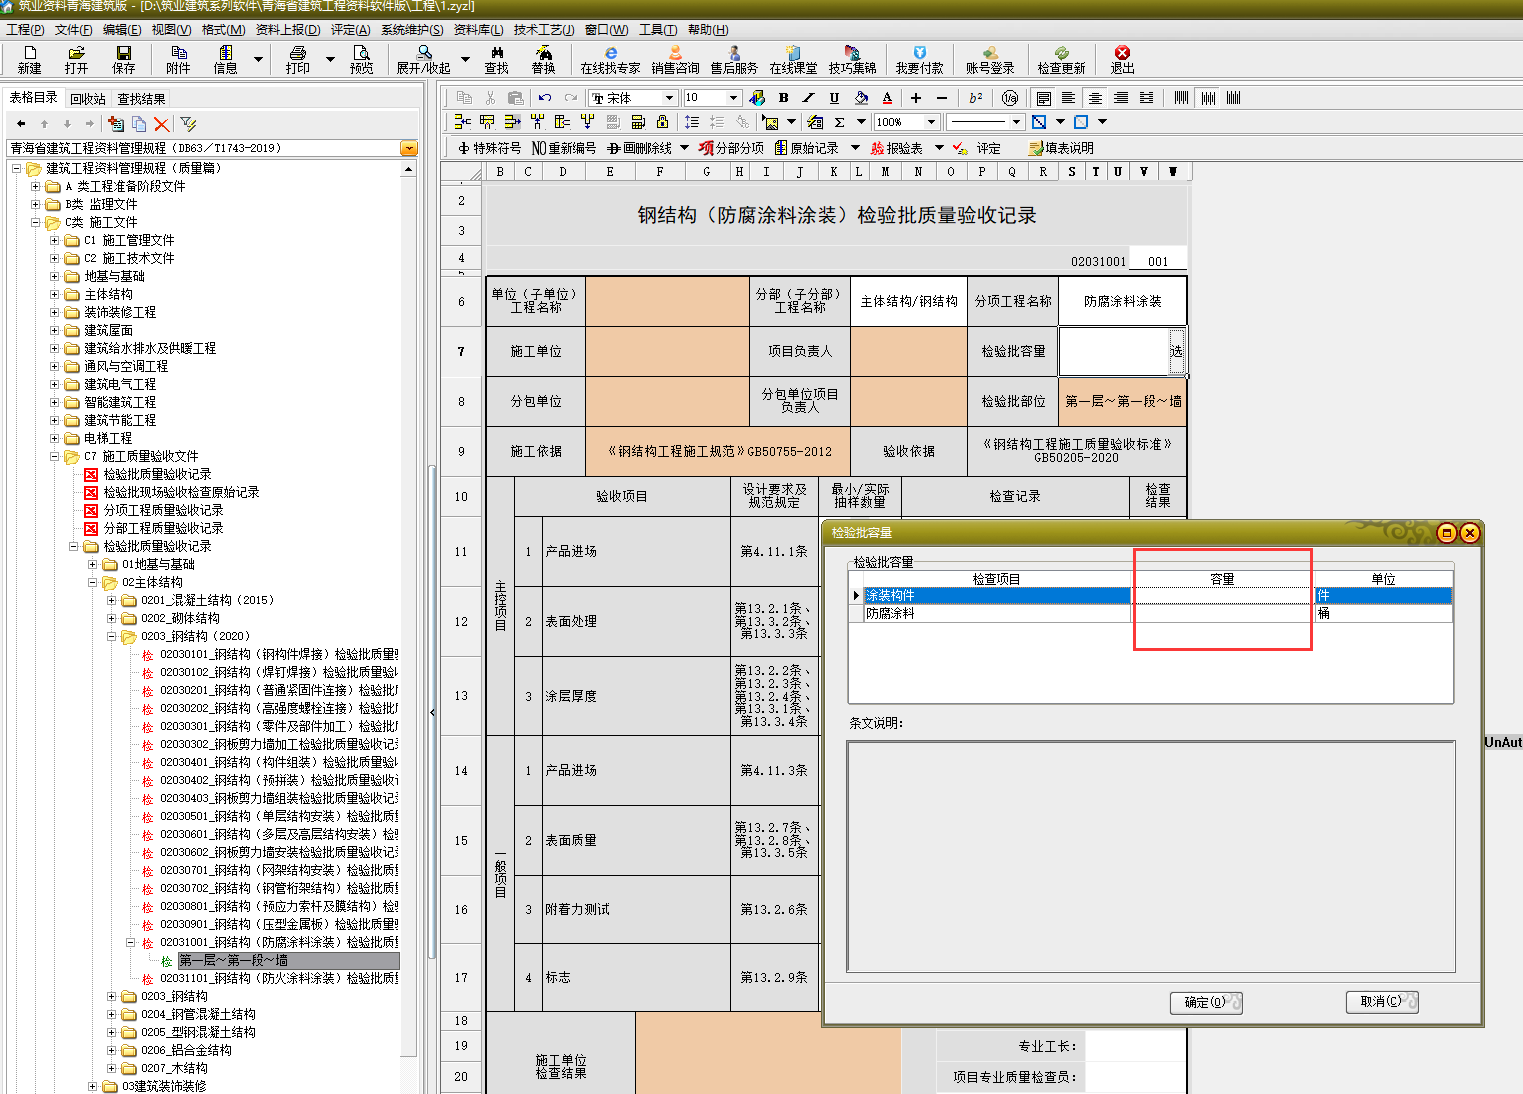The image size is (1523, 1094).
Task: Open the line style dropdown
Action: pyautogui.click(x=1016, y=122)
